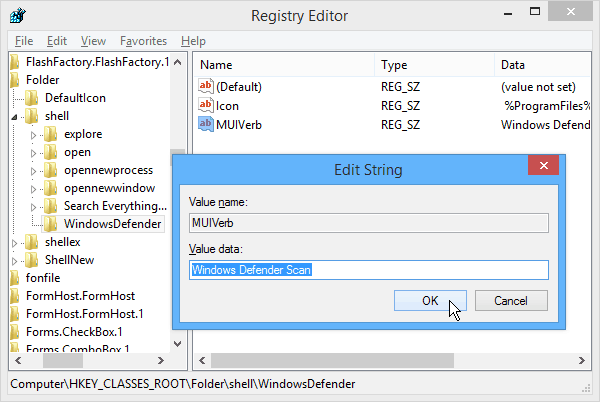Select the FormHost.FormHost.1 key
Viewport: 600px width, 402px height.
tap(84, 314)
